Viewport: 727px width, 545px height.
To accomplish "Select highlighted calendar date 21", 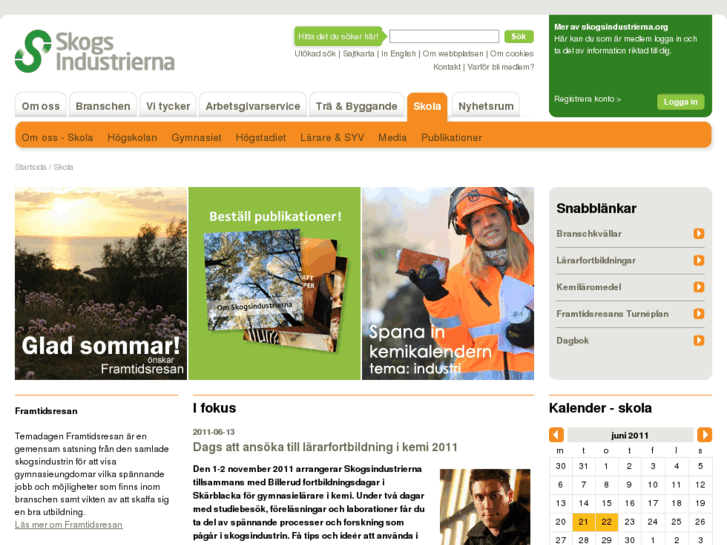I will [x=583, y=522].
